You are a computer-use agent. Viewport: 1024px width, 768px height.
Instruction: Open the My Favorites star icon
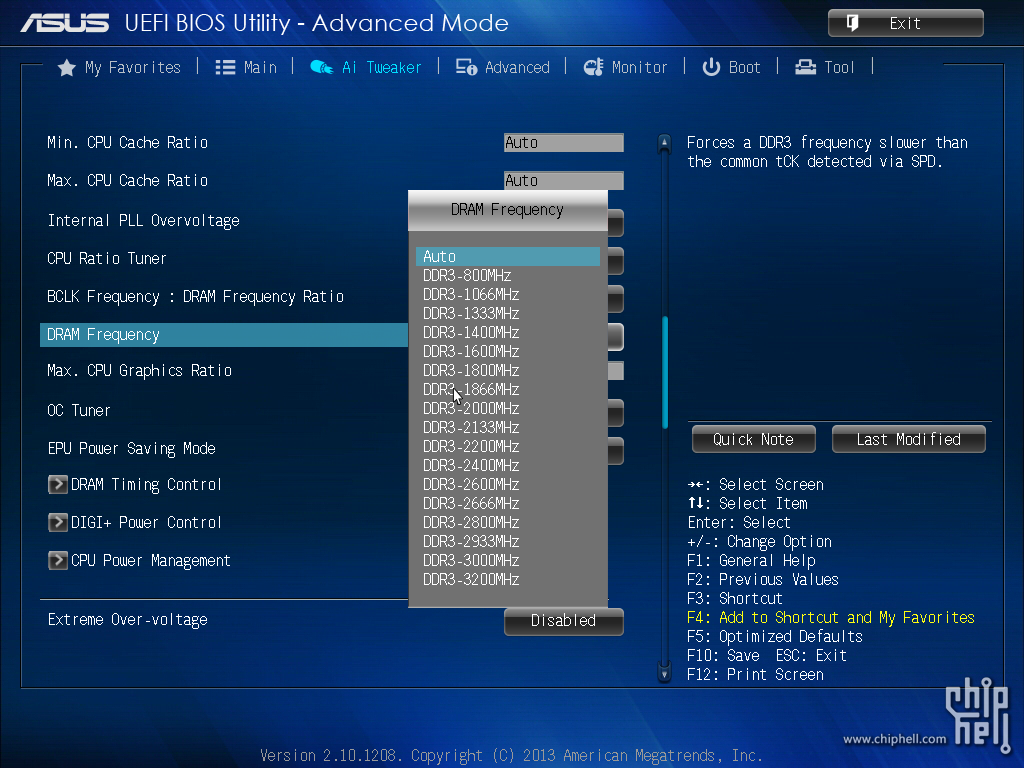pos(67,67)
